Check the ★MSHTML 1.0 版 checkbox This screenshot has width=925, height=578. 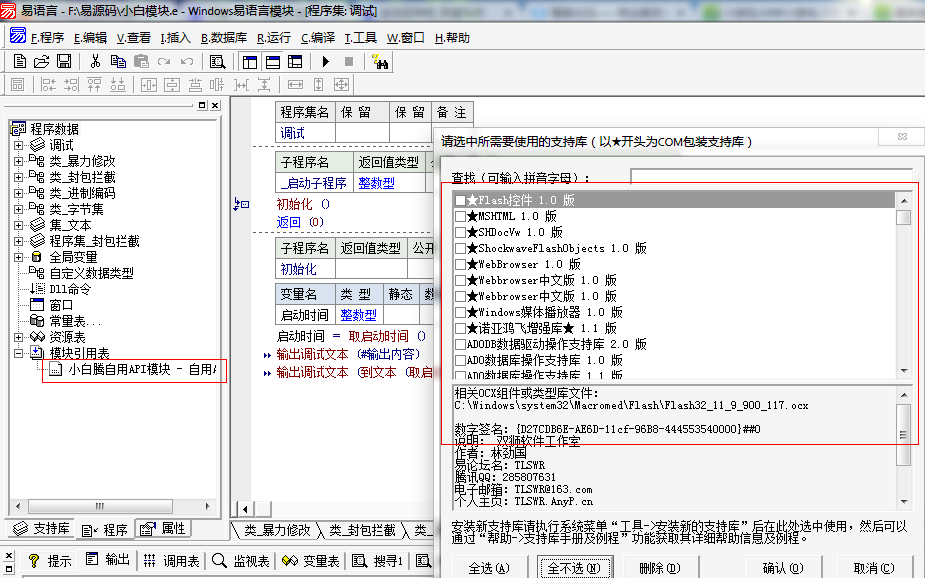[460, 216]
